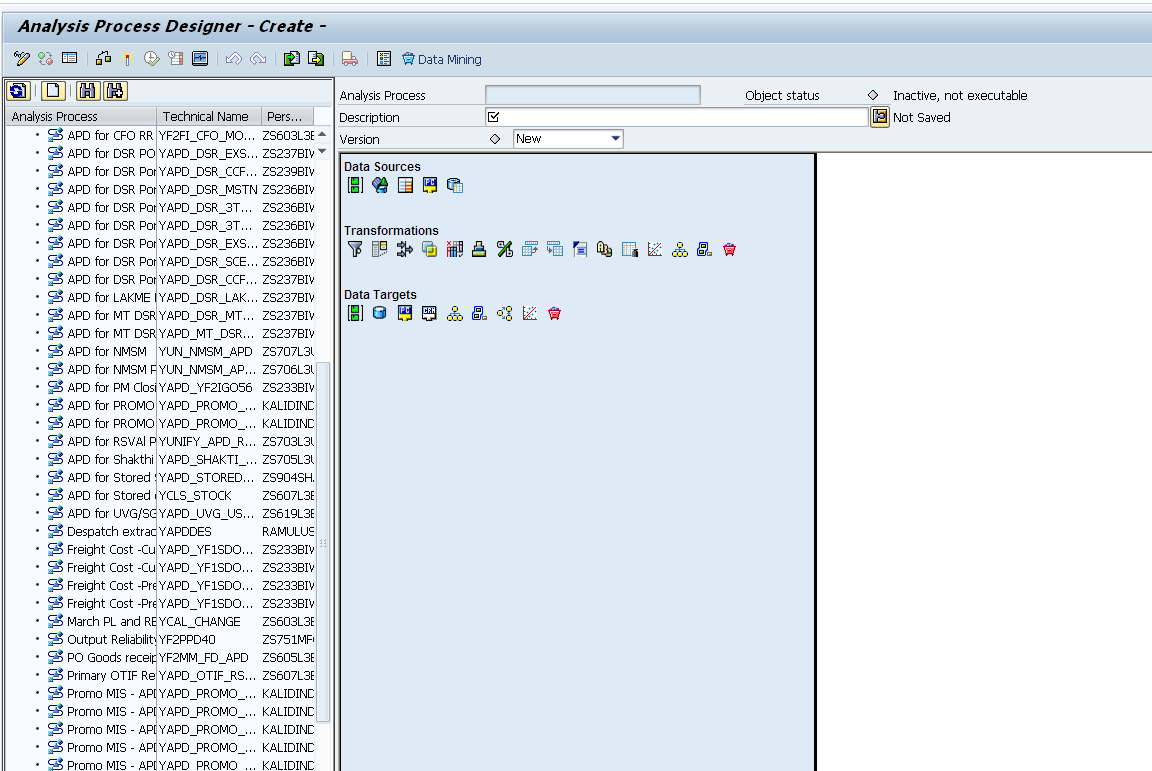The height and width of the screenshot is (771, 1152).
Task: Select the second Transformations icon with yellow note
Action: [x=380, y=249]
